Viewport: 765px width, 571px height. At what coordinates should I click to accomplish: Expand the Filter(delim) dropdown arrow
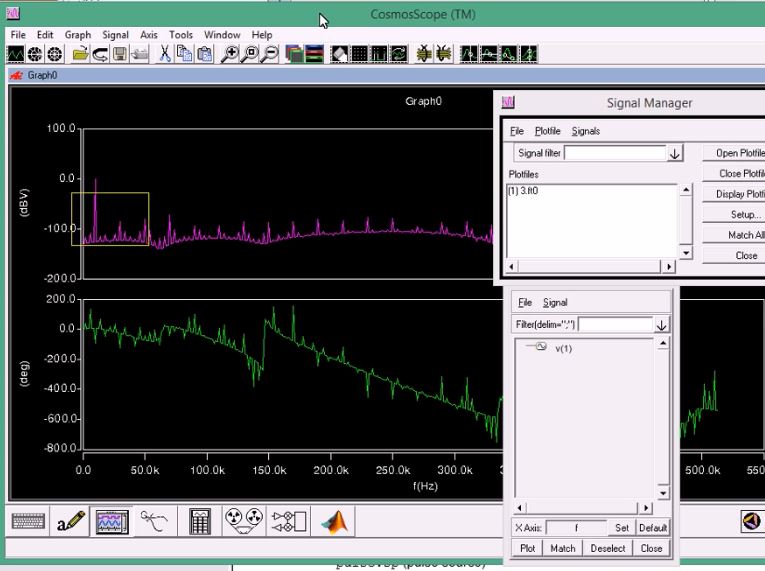coord(661,325)
